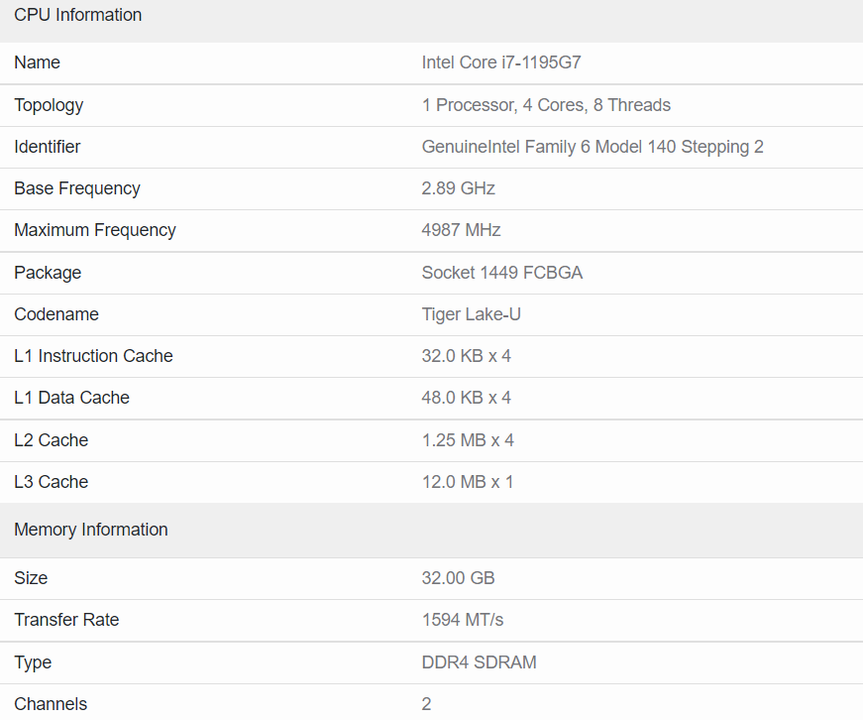Select the 4987 MHz value
863x720 pixels.
click(x=461, y=230)
